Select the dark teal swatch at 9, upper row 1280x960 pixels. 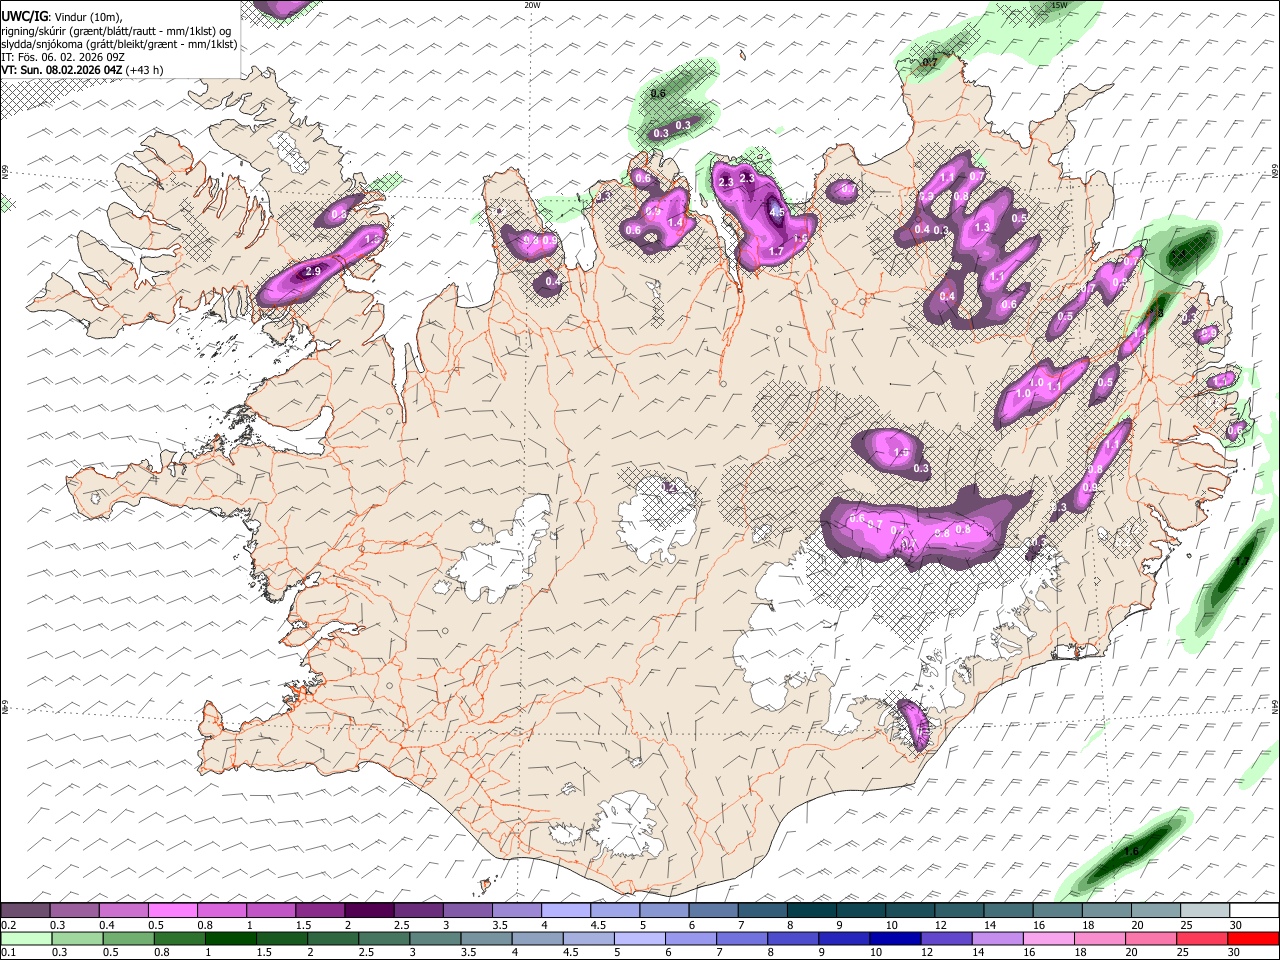(x=861, y=910)
